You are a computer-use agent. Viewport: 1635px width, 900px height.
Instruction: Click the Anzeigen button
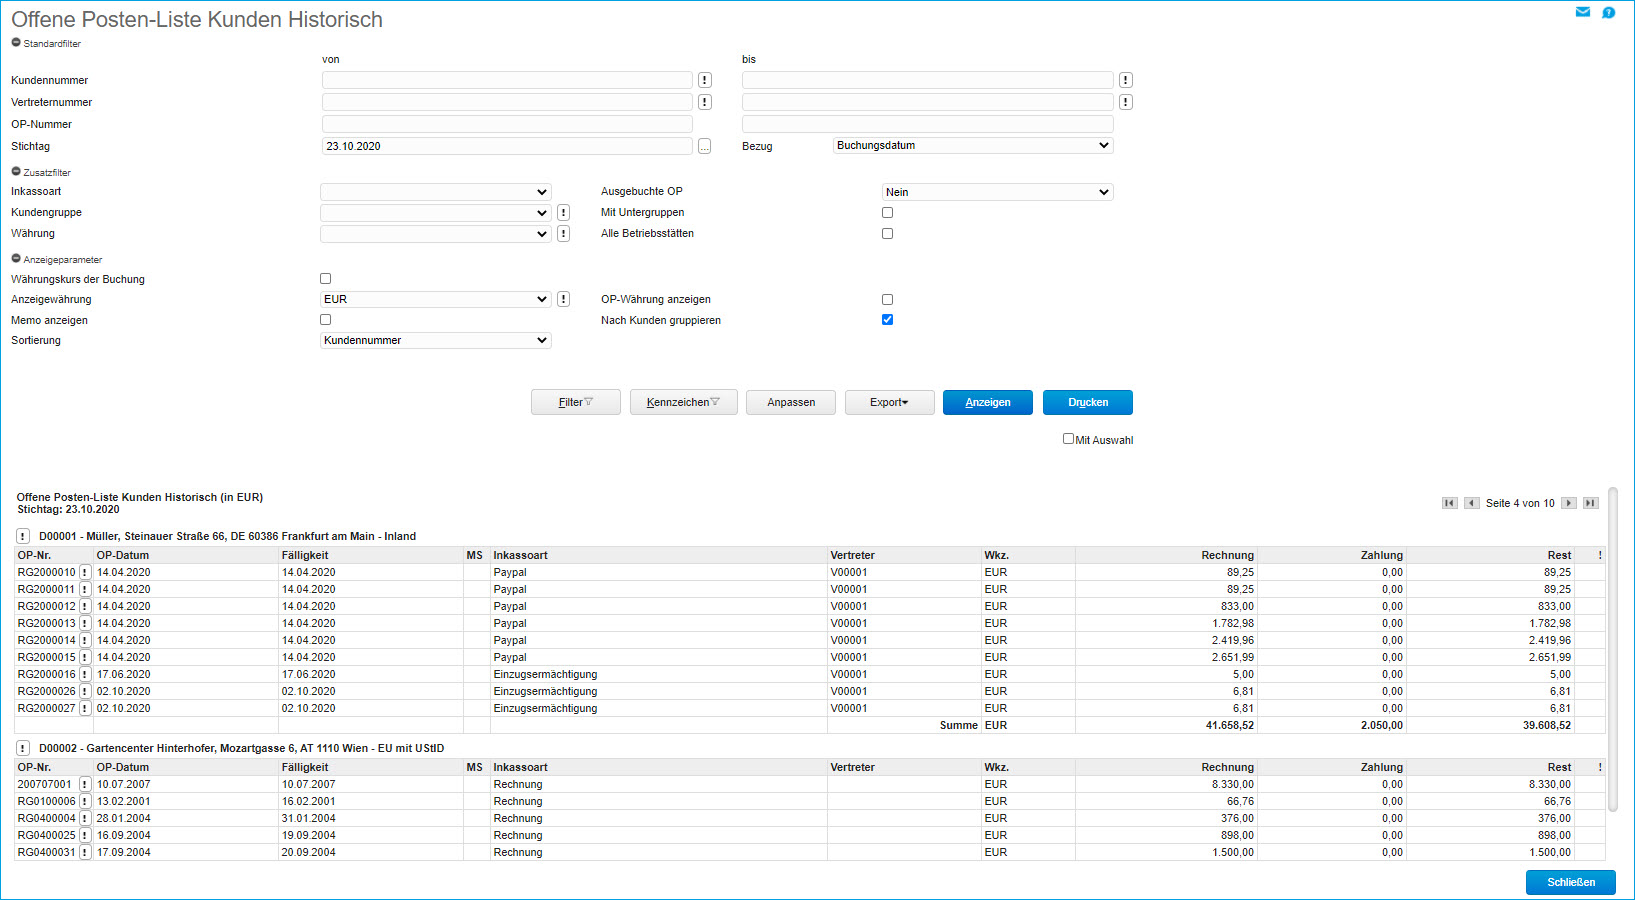tap(987, 402)
